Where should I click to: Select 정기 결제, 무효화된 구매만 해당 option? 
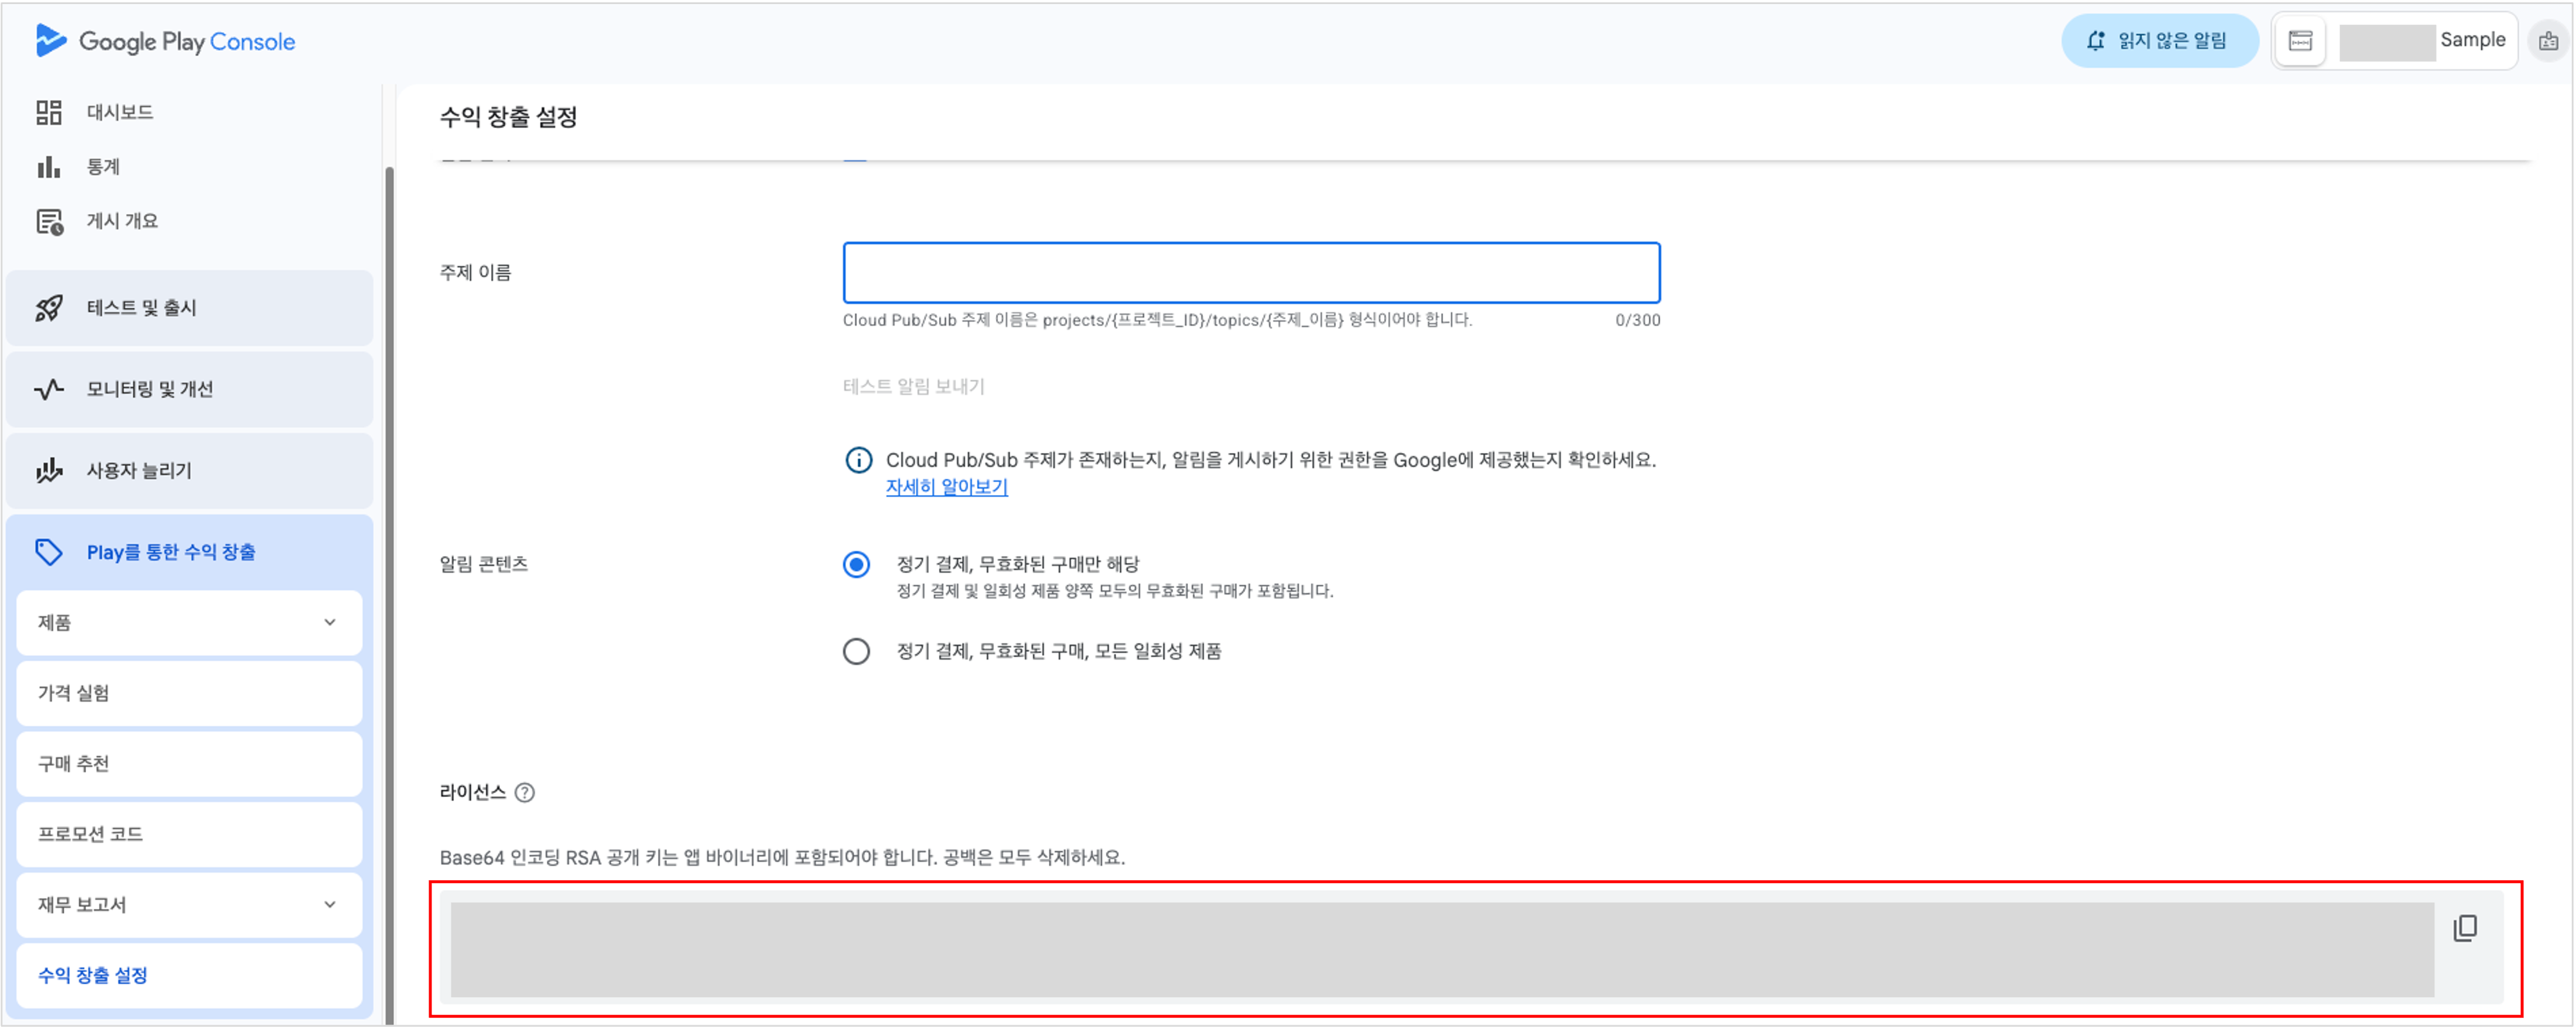click(x=856, y=564)
